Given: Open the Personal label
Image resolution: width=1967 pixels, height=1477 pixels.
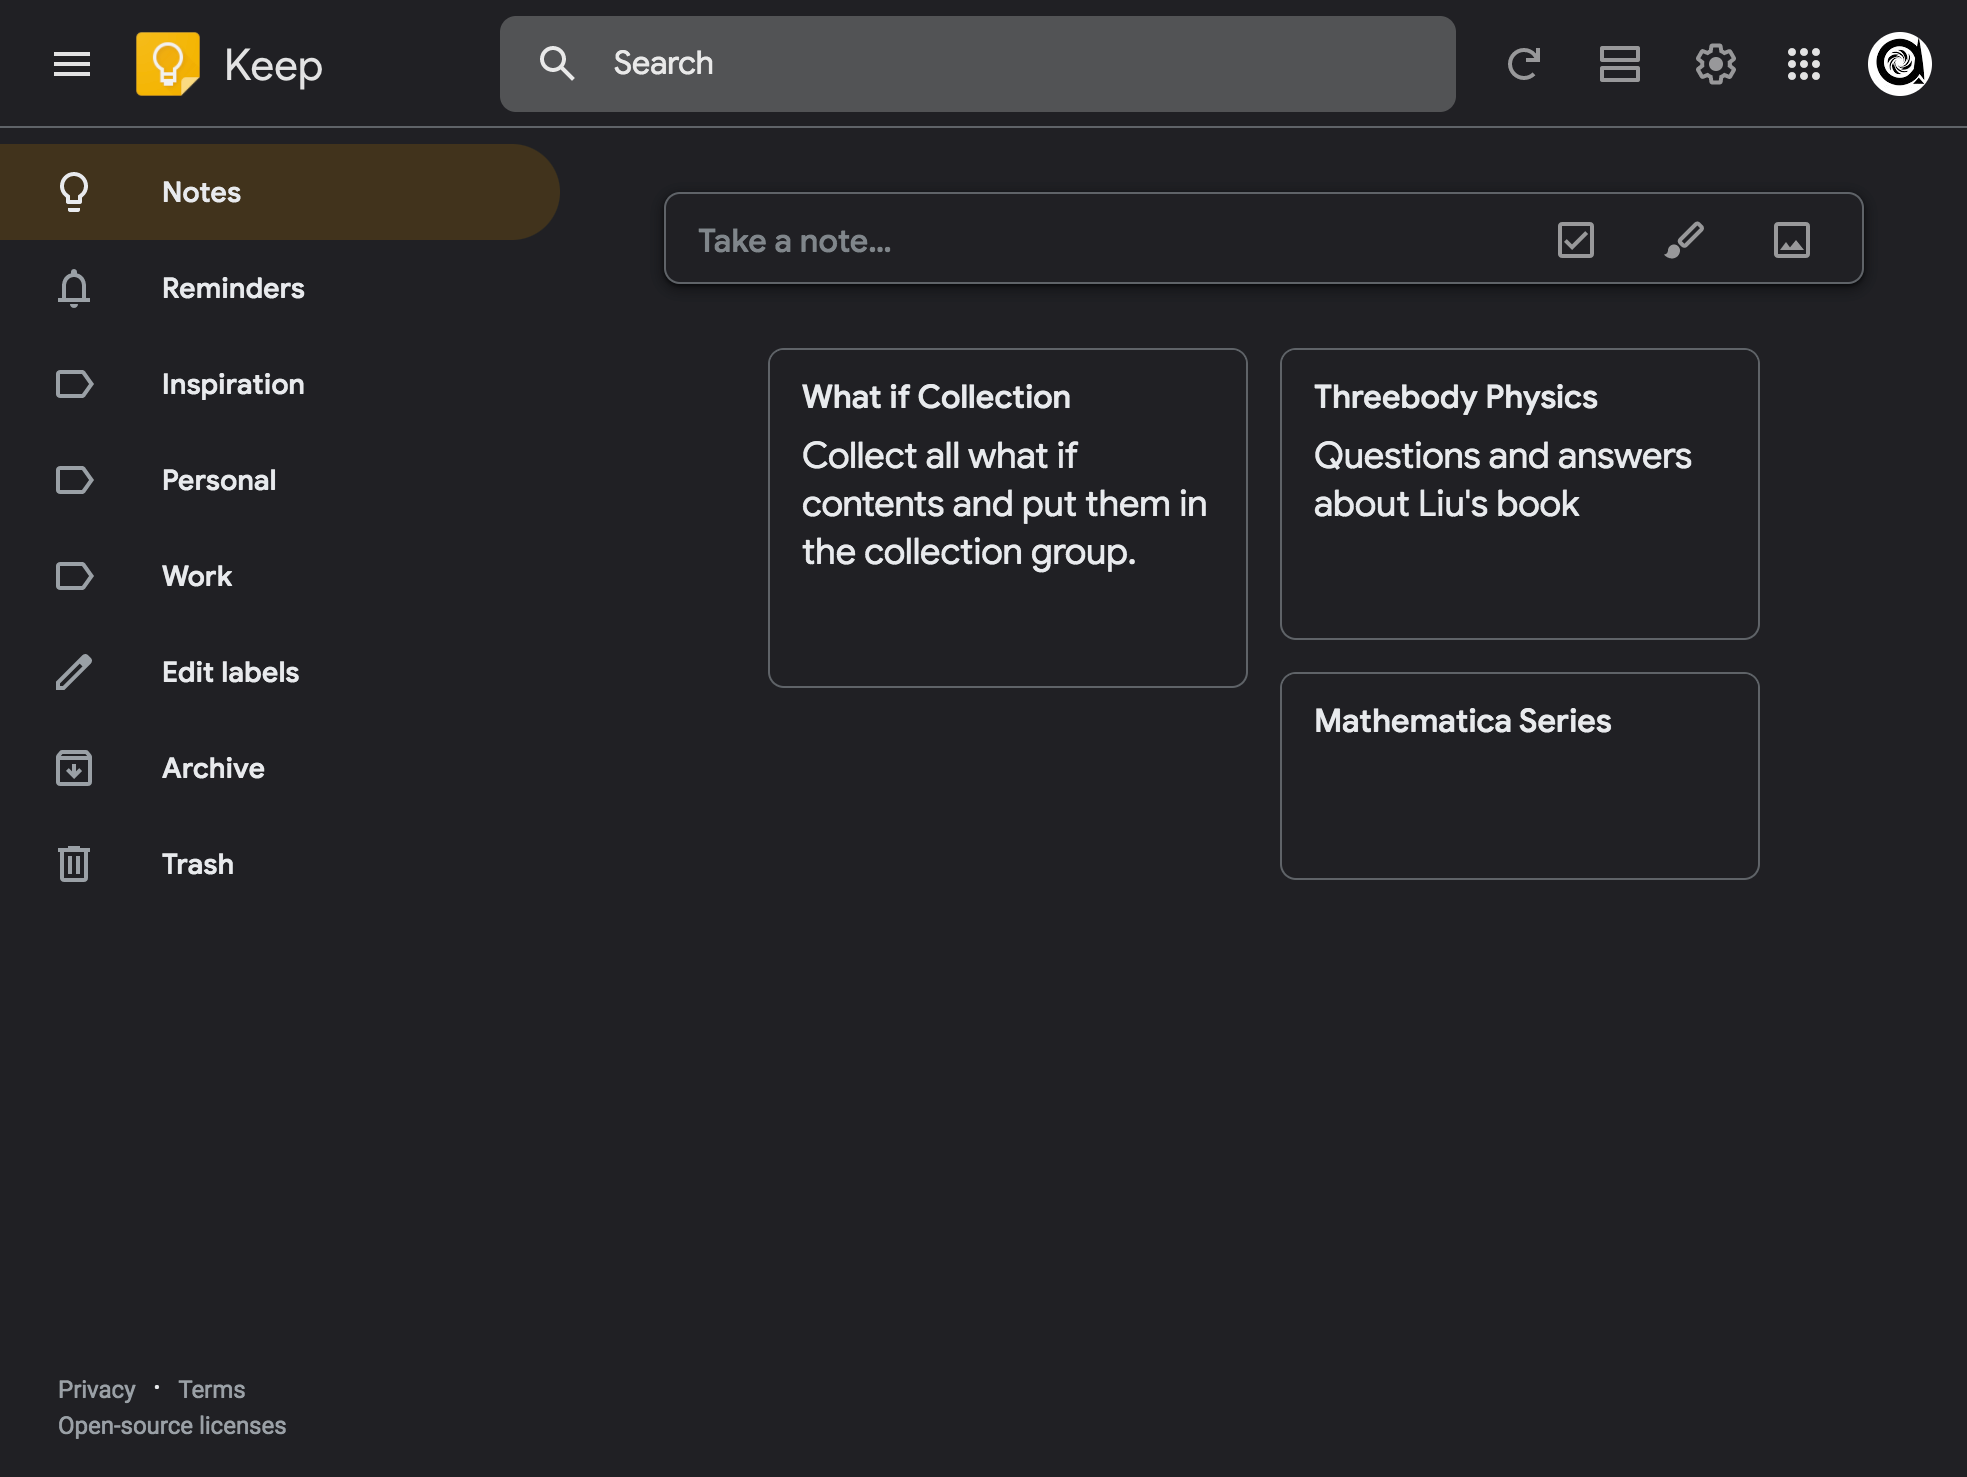Looking at the screenshot, I should point(219,480).
